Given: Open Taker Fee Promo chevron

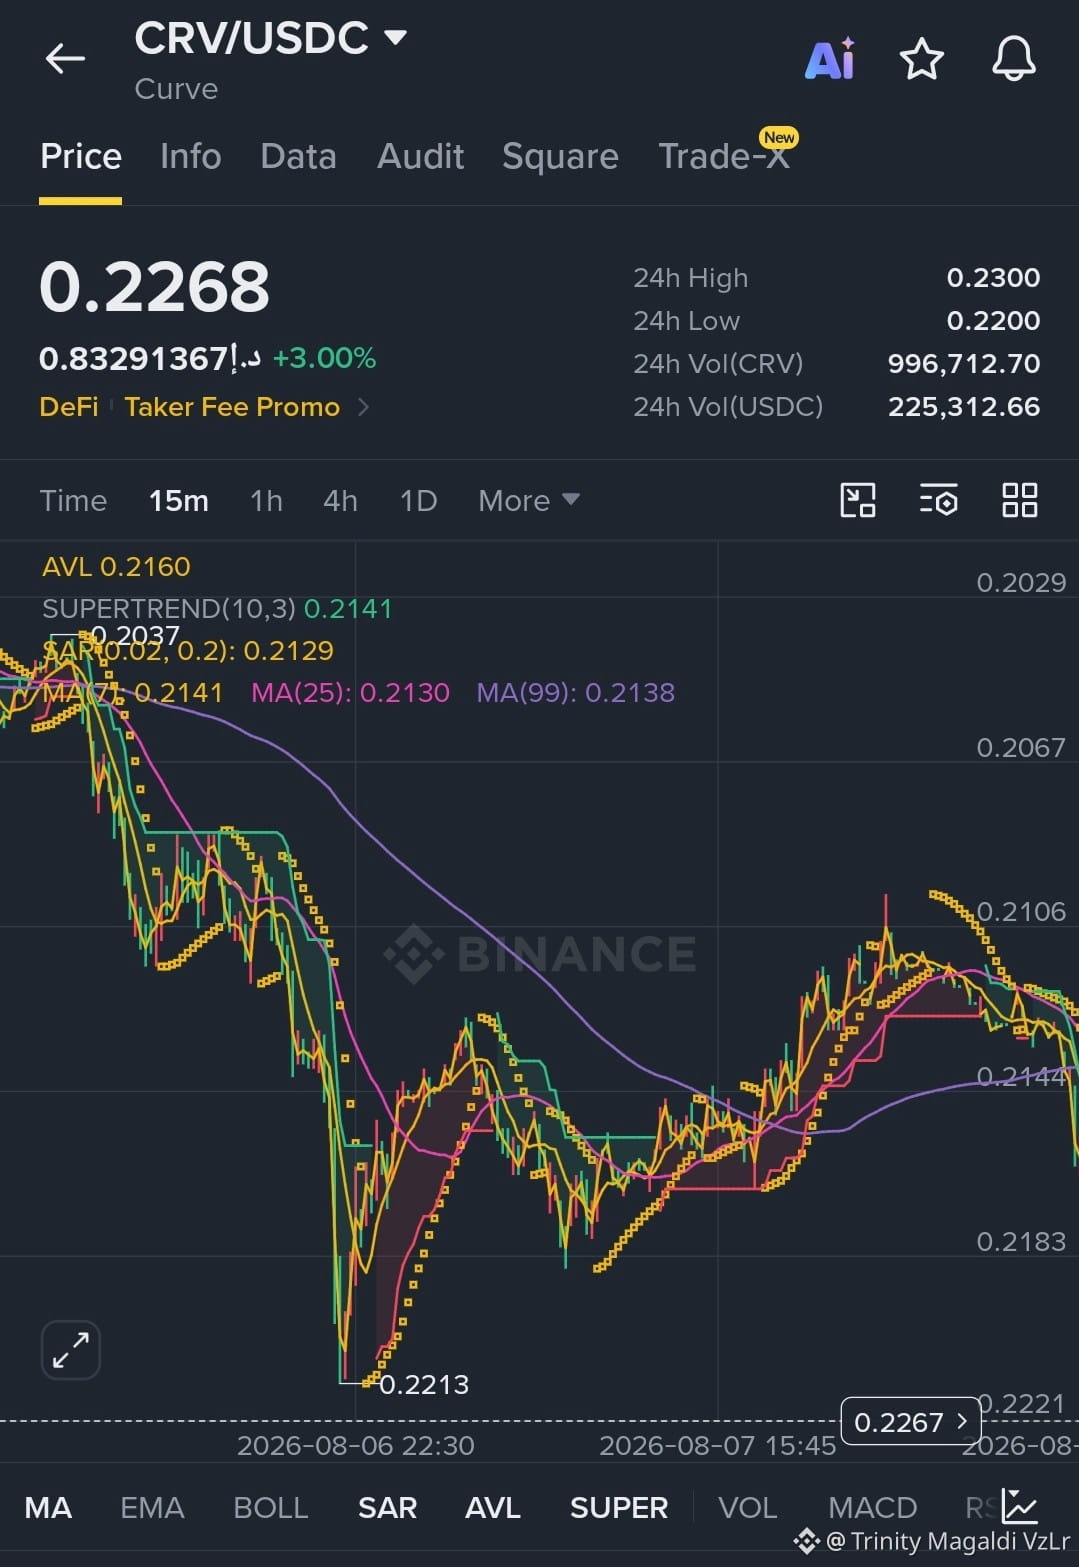Looking at the screenshot, I should [x=363, y=407].
